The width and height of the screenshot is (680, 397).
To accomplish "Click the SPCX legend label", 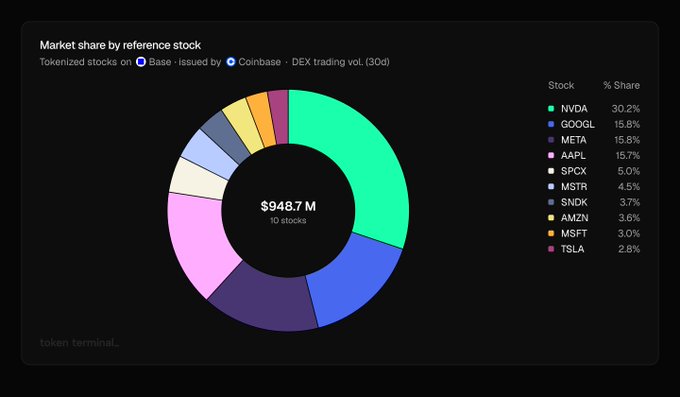I will 573,171.
